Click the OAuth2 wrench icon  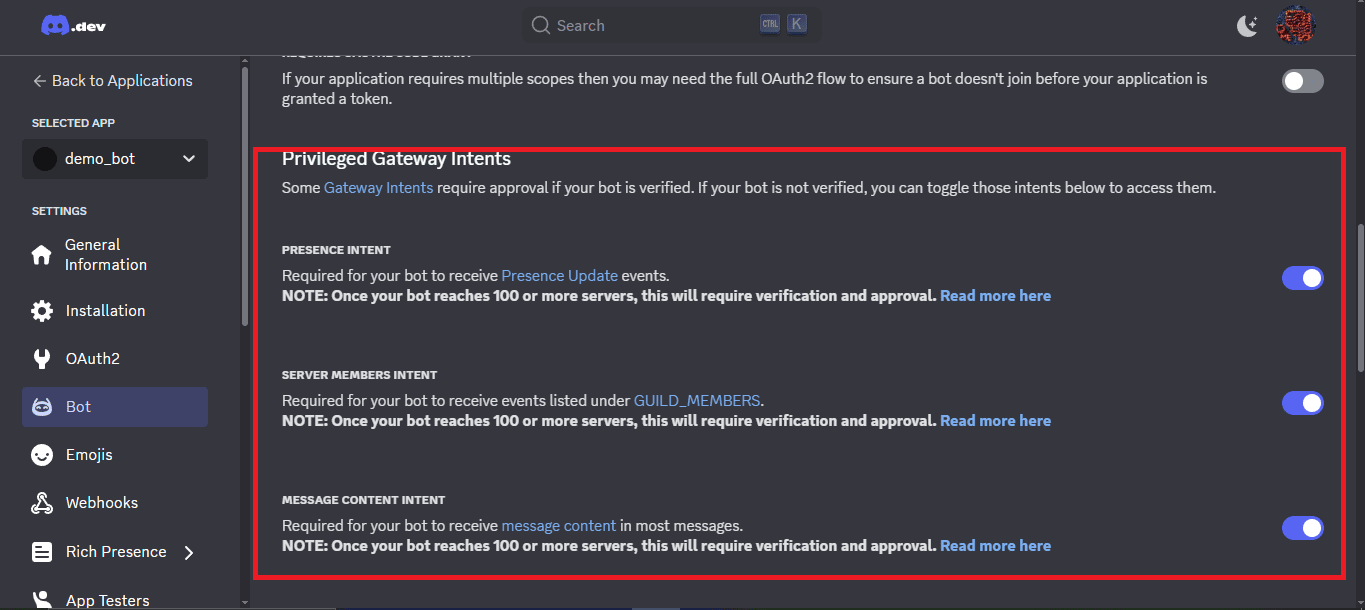pos(42,359)
